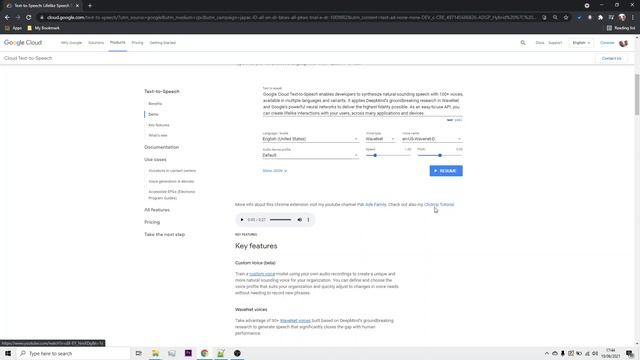The height and width of the screenshot is (360, 640).
Task: Open Chrome profile avatar in toolbar
Action: pyautogui.click(x=622, y=18)
